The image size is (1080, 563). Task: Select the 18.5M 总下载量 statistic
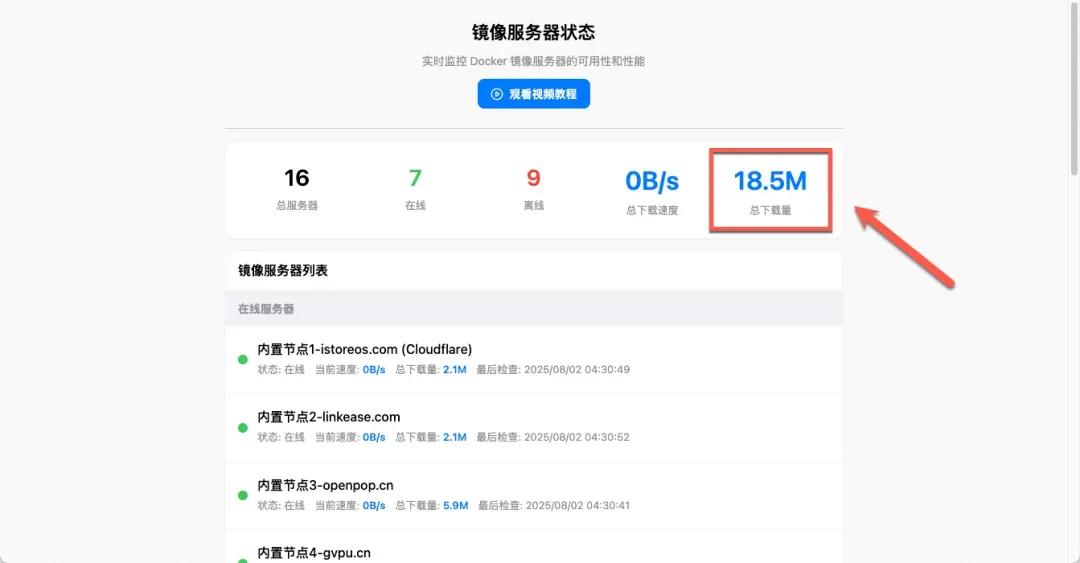770,192
